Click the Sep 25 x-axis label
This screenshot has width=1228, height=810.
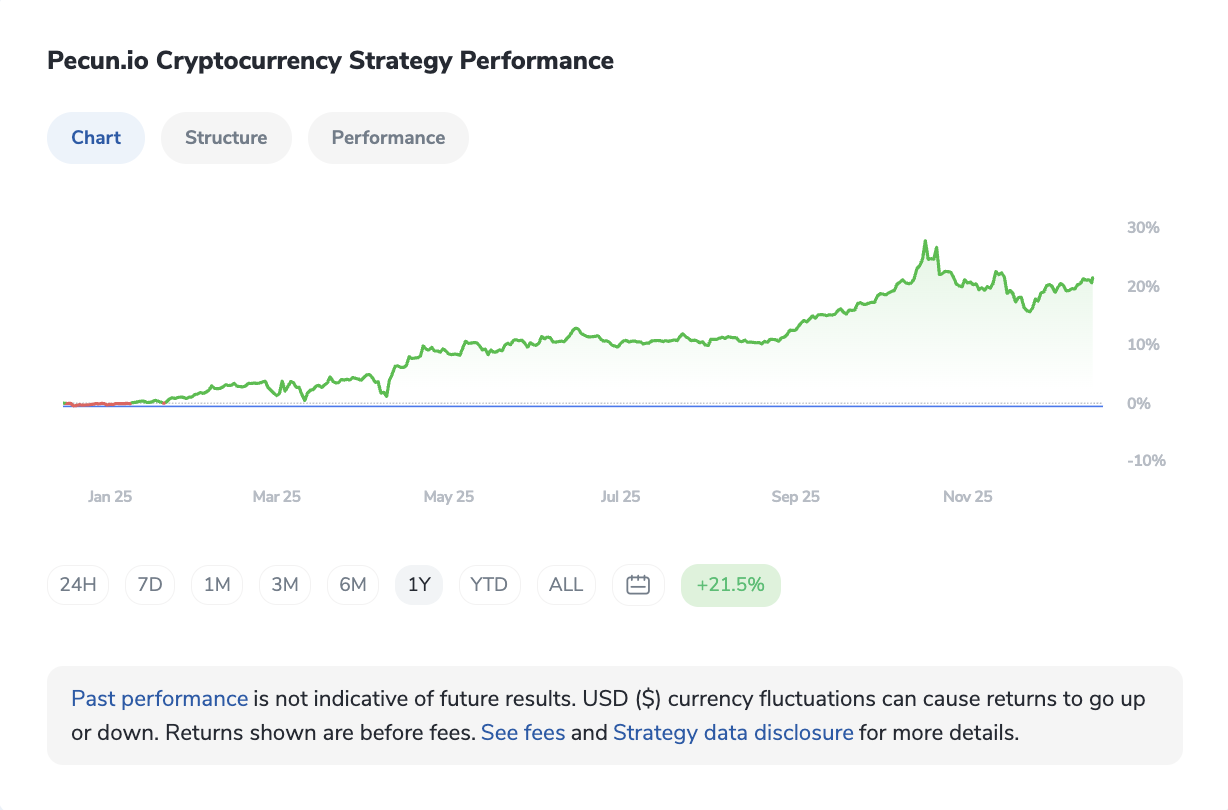tap(796, 496)
